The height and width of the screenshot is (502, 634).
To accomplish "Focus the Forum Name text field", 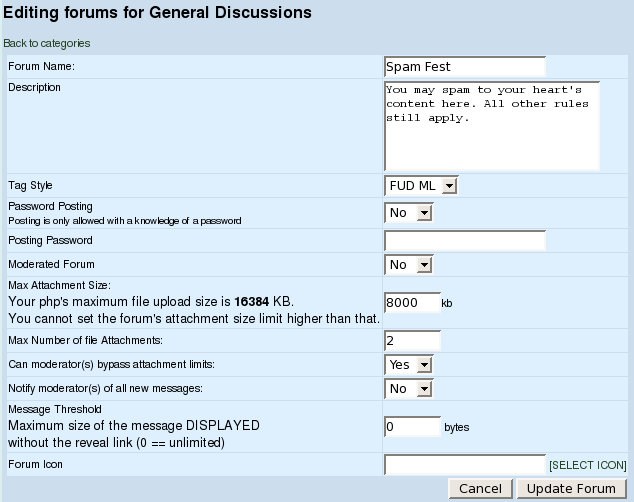I will click(465, 66).
